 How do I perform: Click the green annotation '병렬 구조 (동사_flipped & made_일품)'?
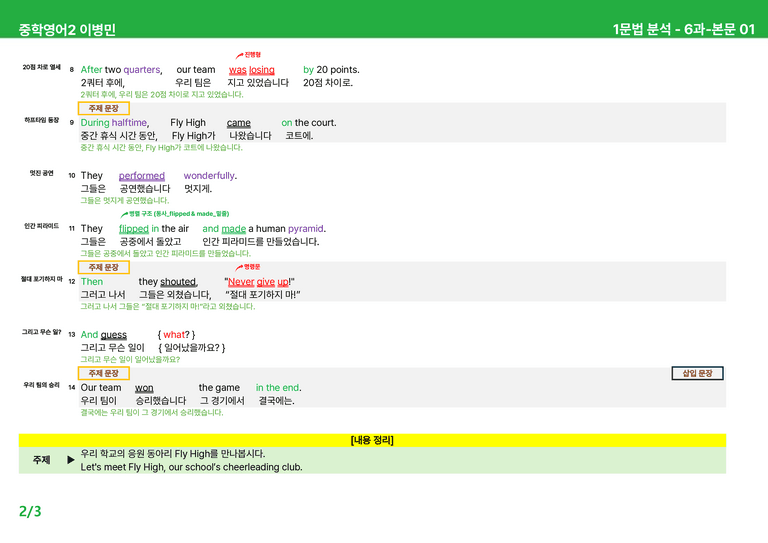pos(175,214)
